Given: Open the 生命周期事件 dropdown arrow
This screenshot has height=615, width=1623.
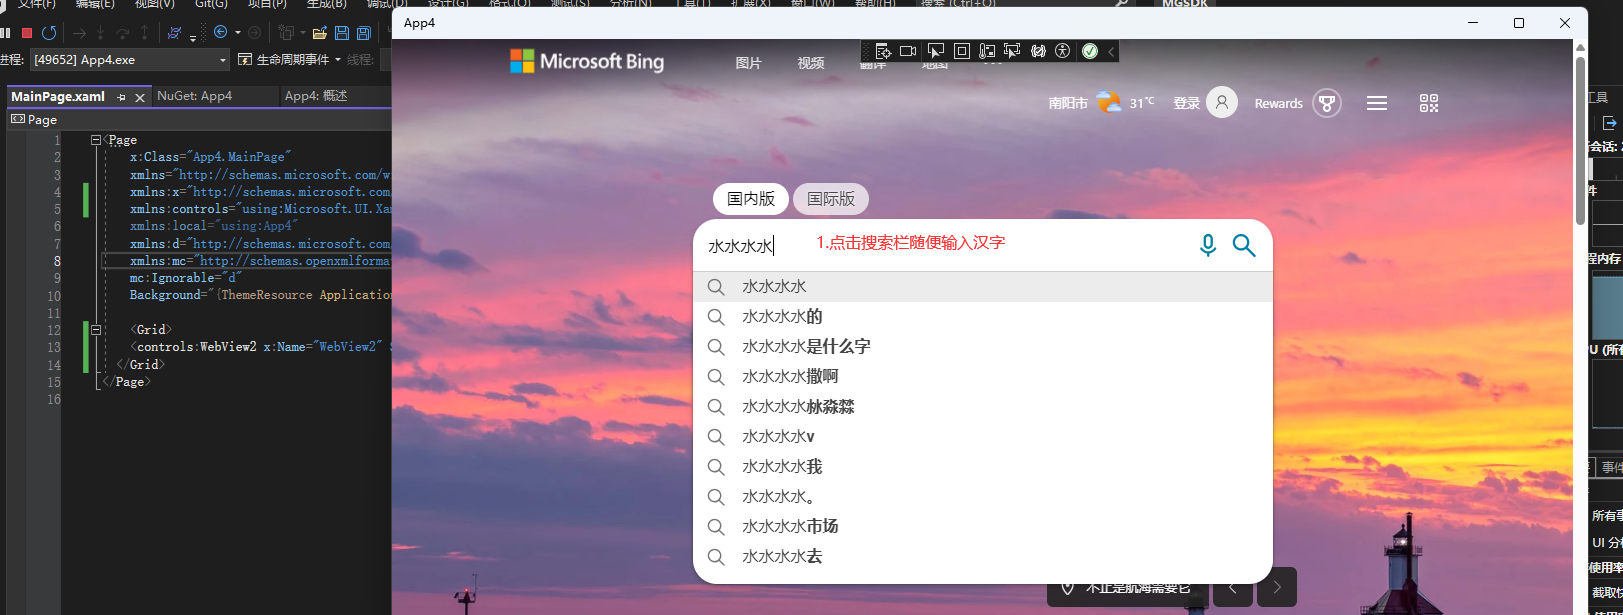Looking at the screenshot, I should pyautogui.click(x=338, y=60).
